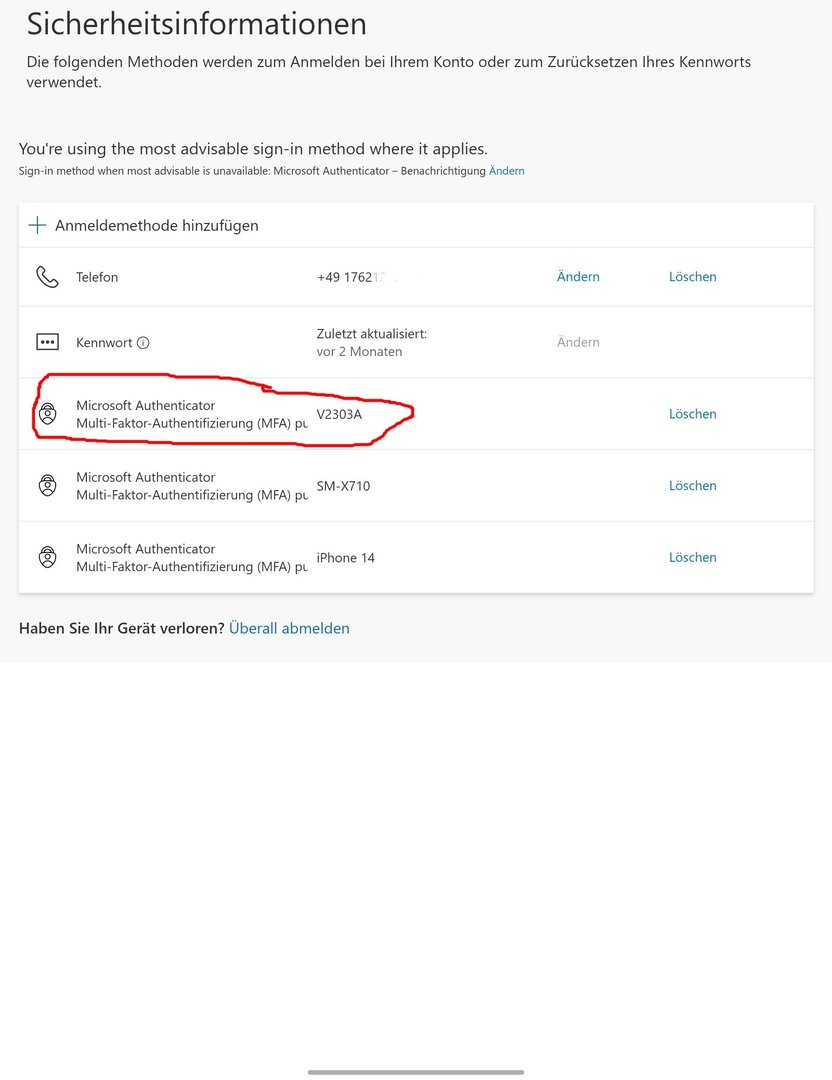
Task: Tap the bottom home gesture bar
Action: click(416, 1072)
